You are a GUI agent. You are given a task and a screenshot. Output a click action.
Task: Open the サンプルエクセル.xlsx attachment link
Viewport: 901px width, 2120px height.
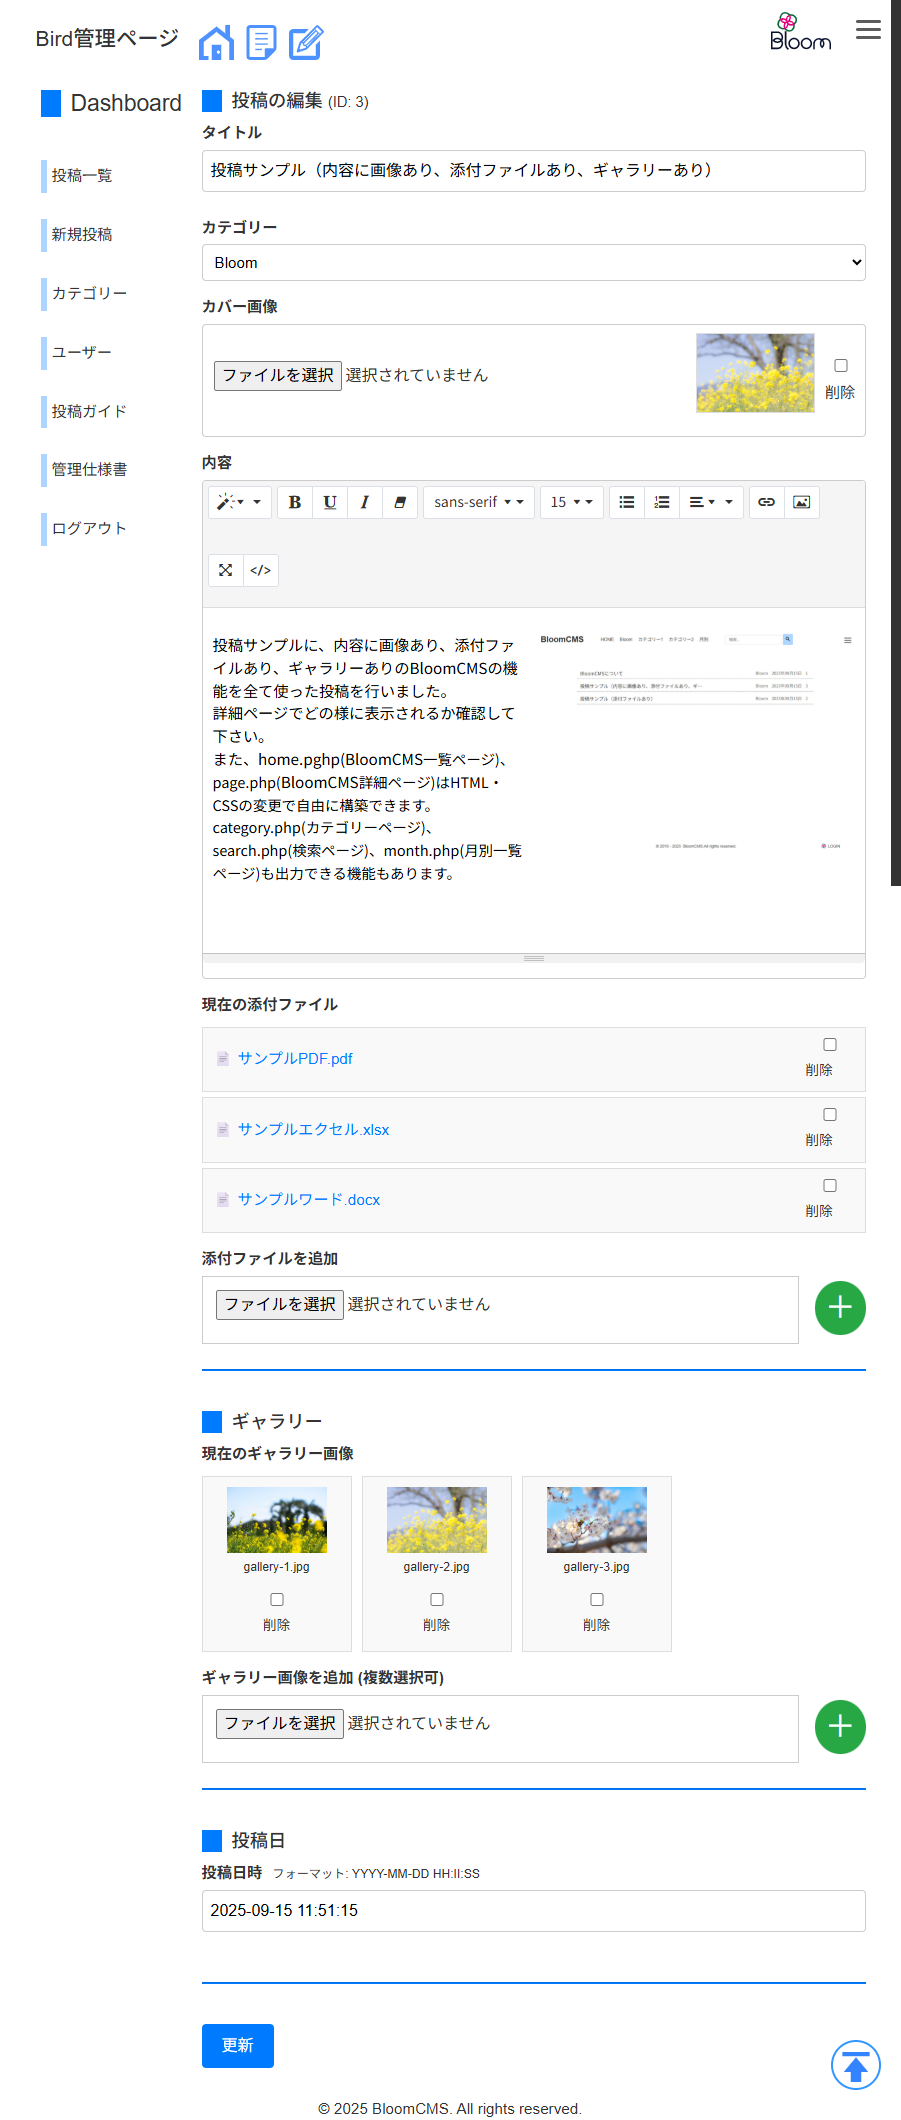[313, 1130]
